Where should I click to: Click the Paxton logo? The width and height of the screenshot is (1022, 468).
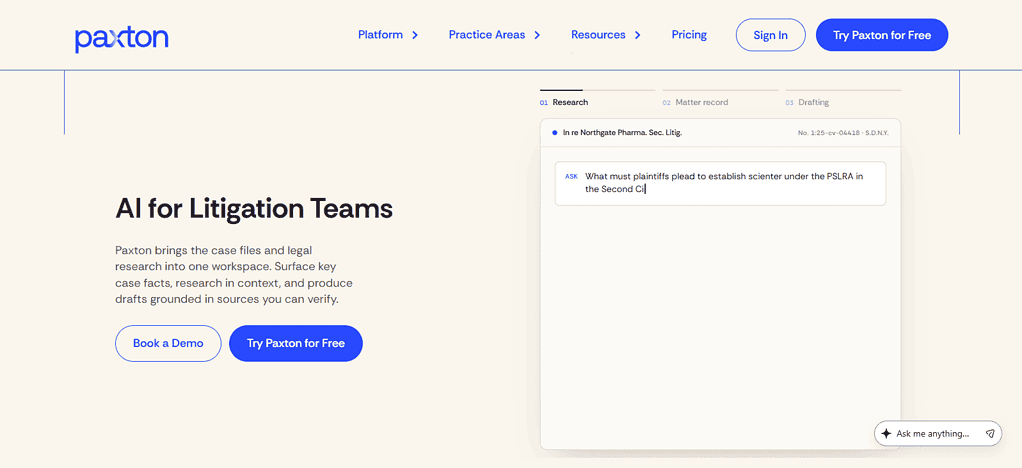121,38
